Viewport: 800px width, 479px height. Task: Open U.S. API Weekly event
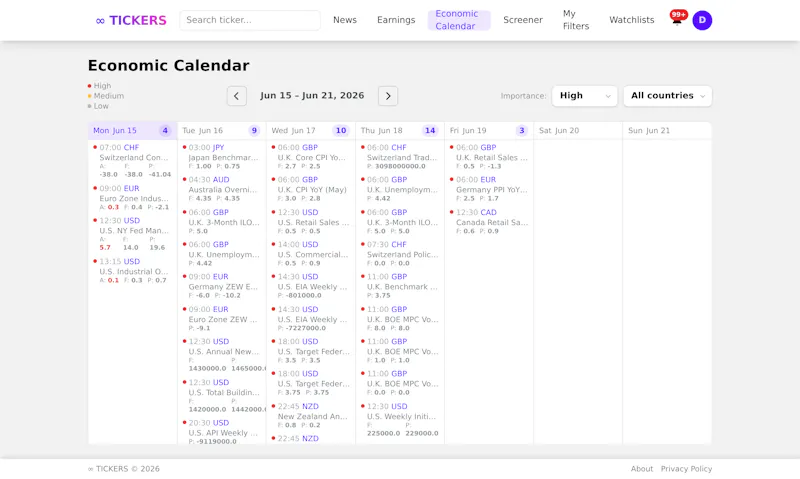[x=221, y=433]
